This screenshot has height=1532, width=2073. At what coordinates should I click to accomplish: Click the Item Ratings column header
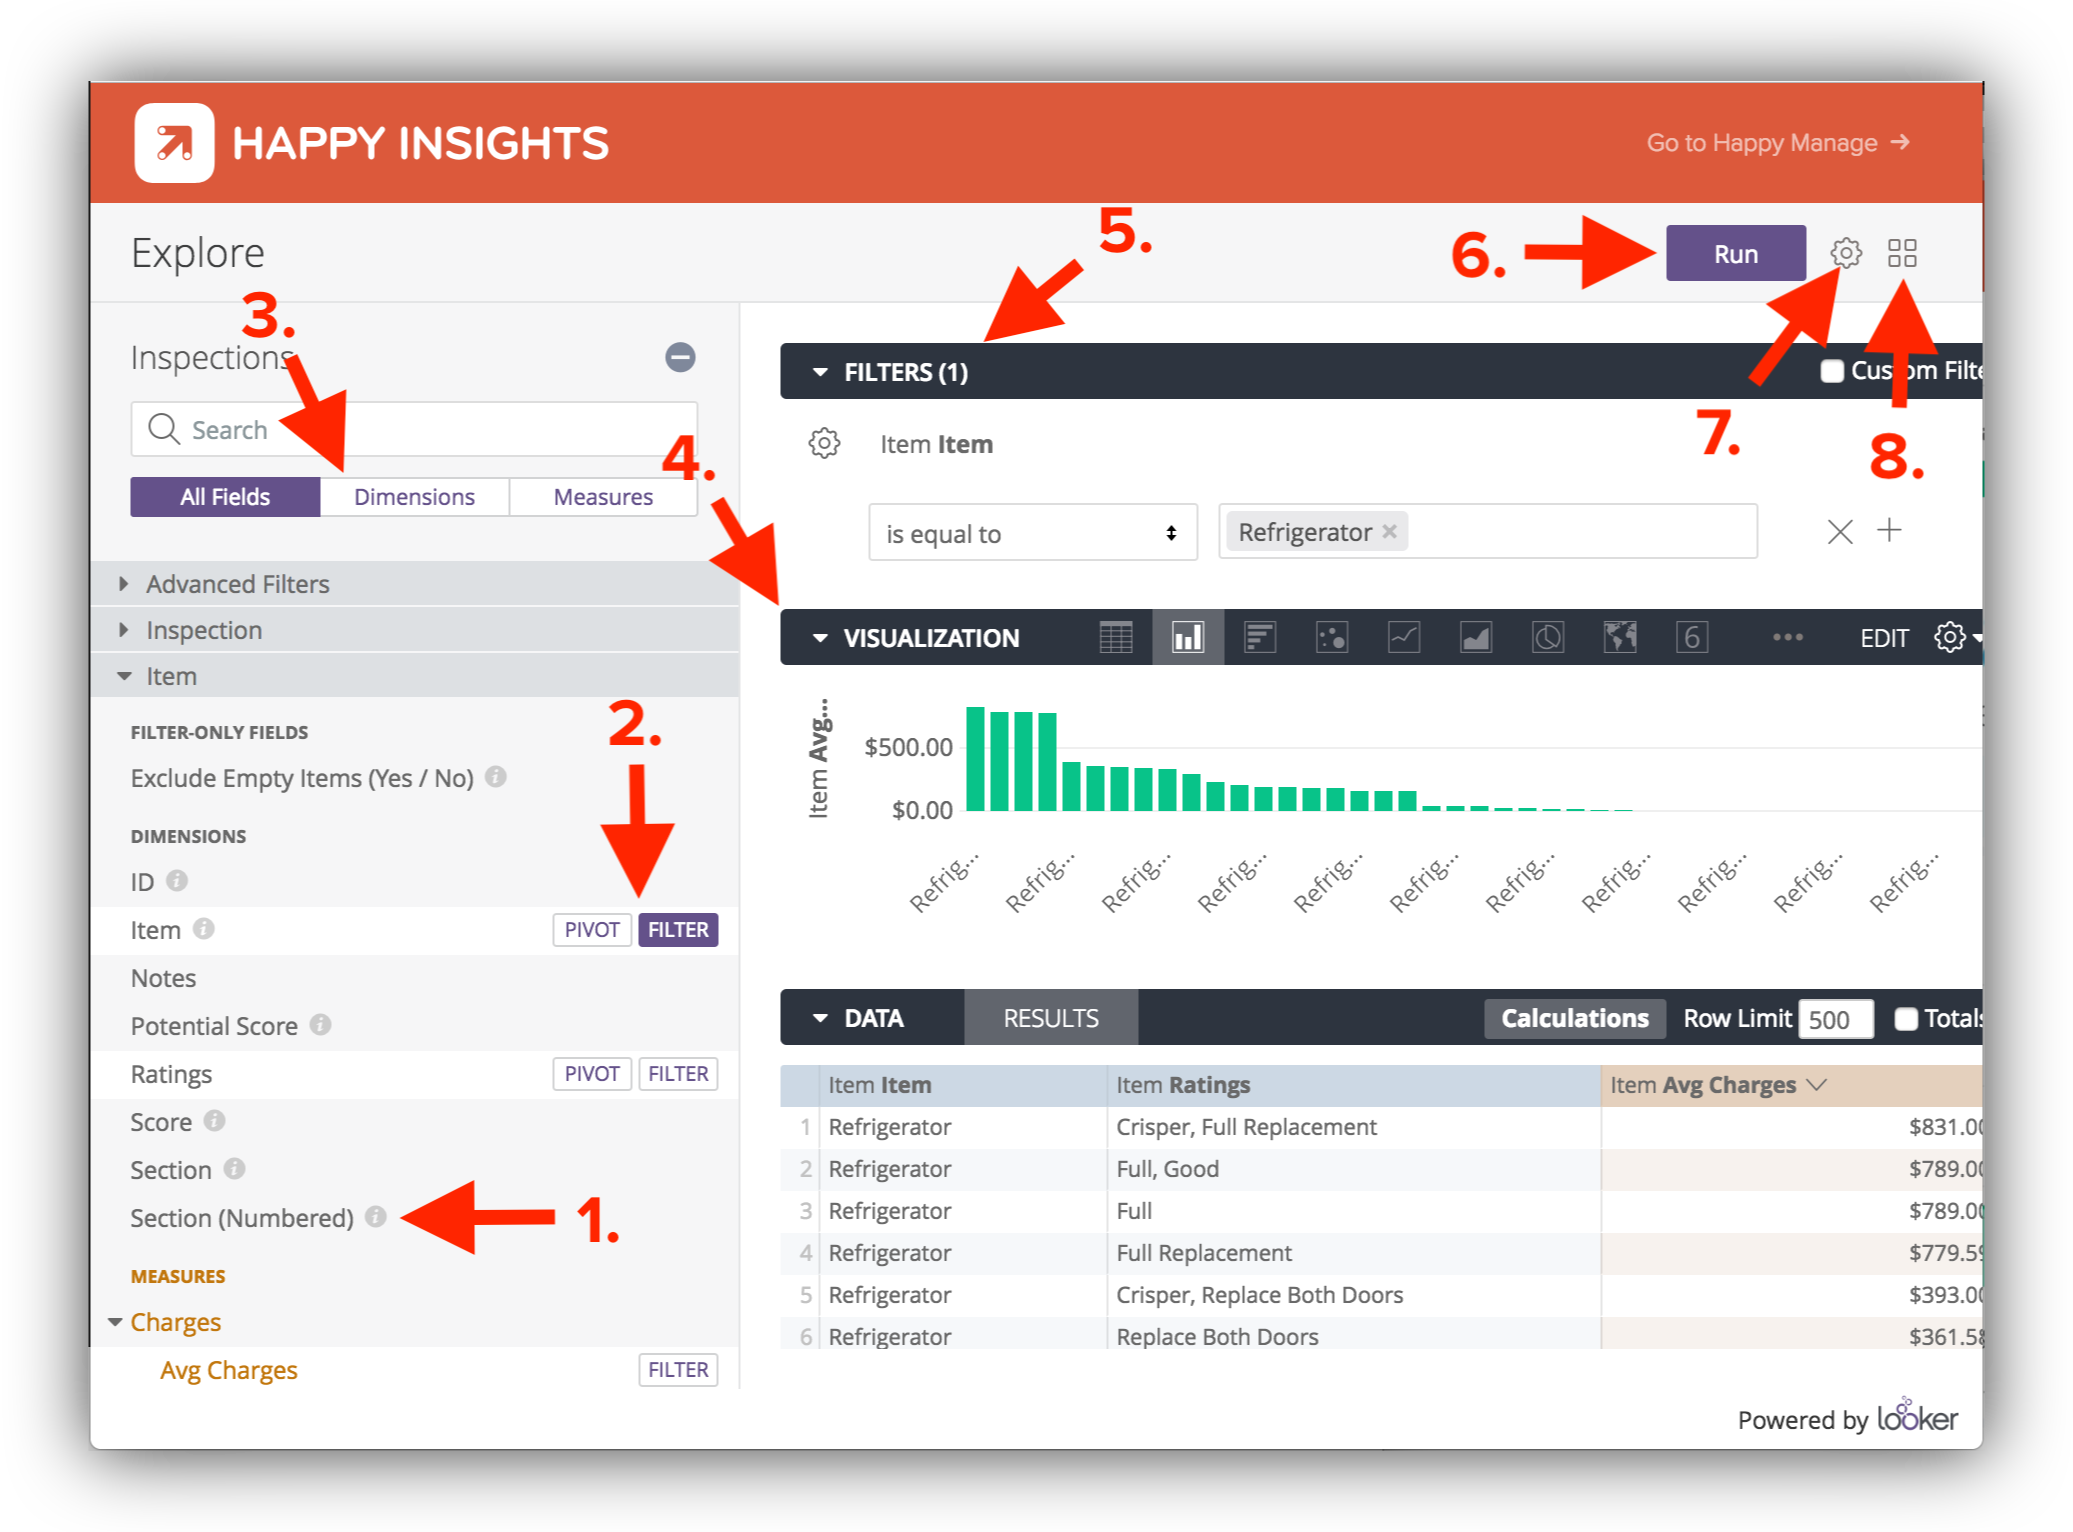(1352, 1084)
